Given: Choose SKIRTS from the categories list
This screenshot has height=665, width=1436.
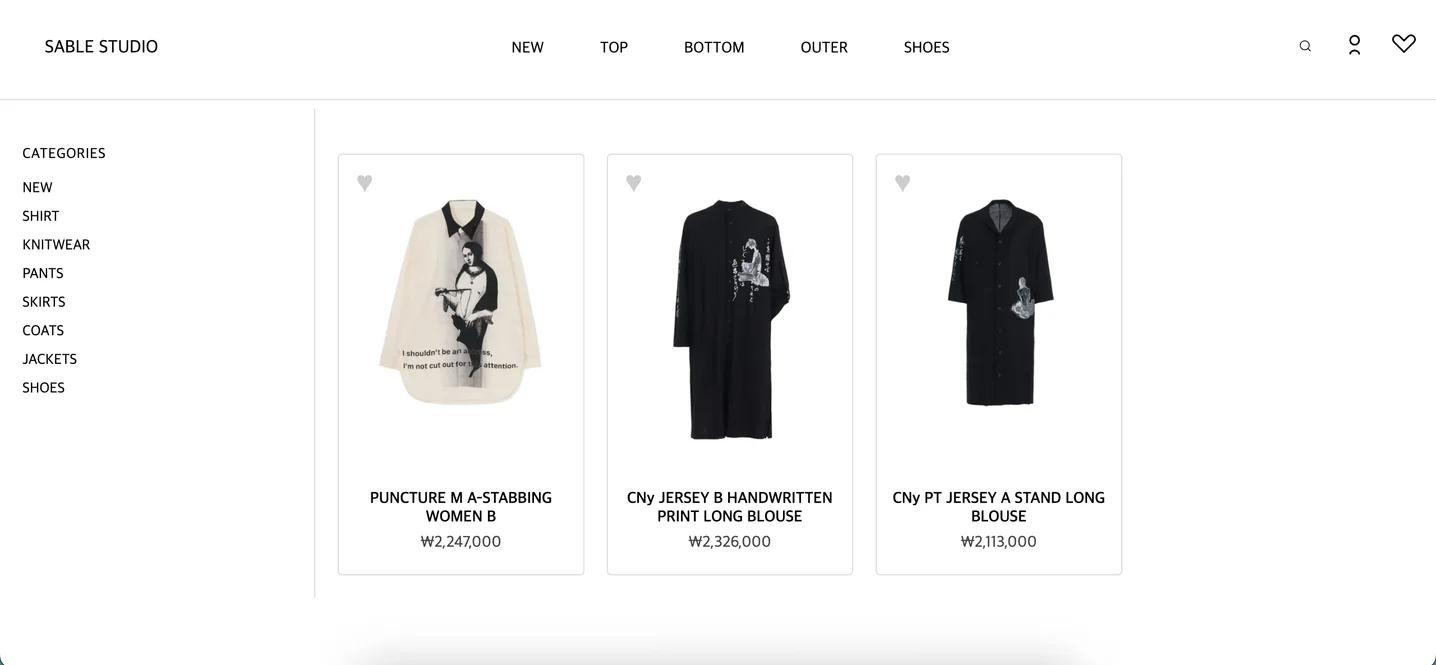Looking at the screenshot, I should click(44, 302).
